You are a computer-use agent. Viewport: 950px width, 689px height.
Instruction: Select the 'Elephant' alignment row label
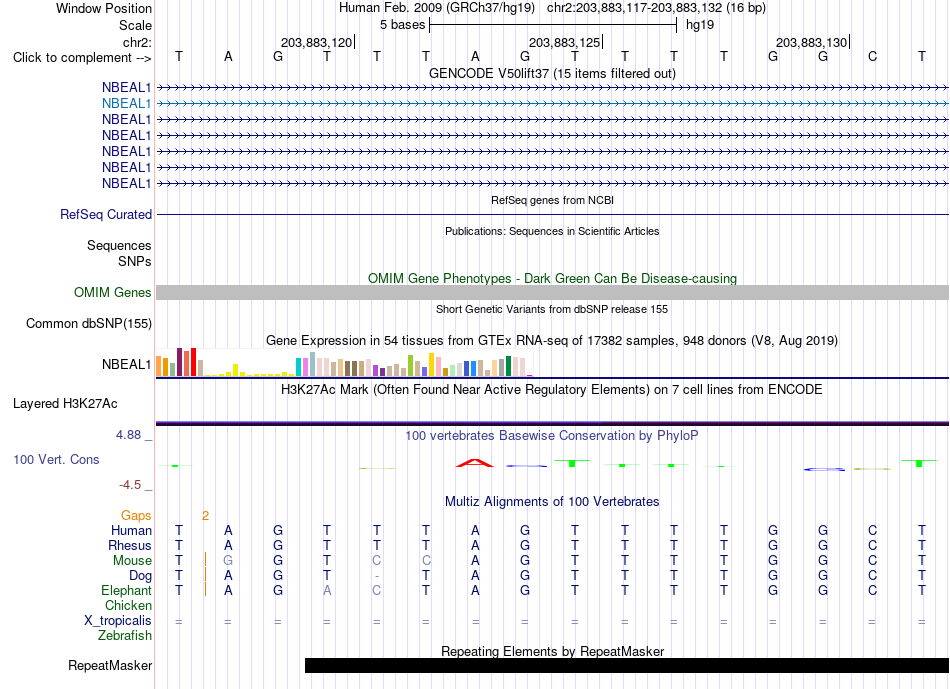(x=126, y=590)
